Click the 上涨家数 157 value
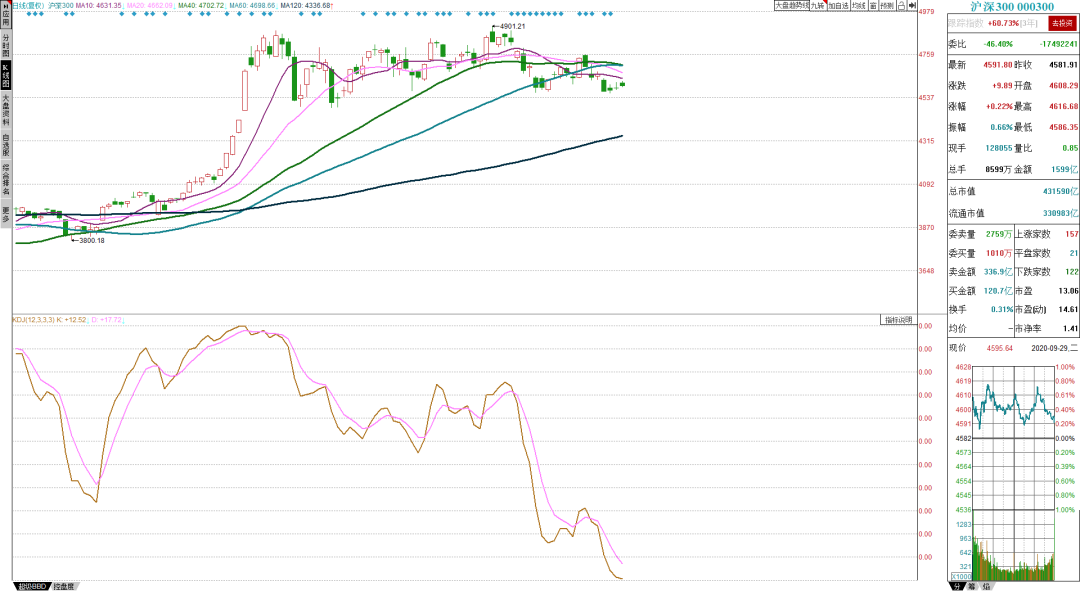The width and height of the screenshot is (1080, 591). click(x=1072, y=234)
